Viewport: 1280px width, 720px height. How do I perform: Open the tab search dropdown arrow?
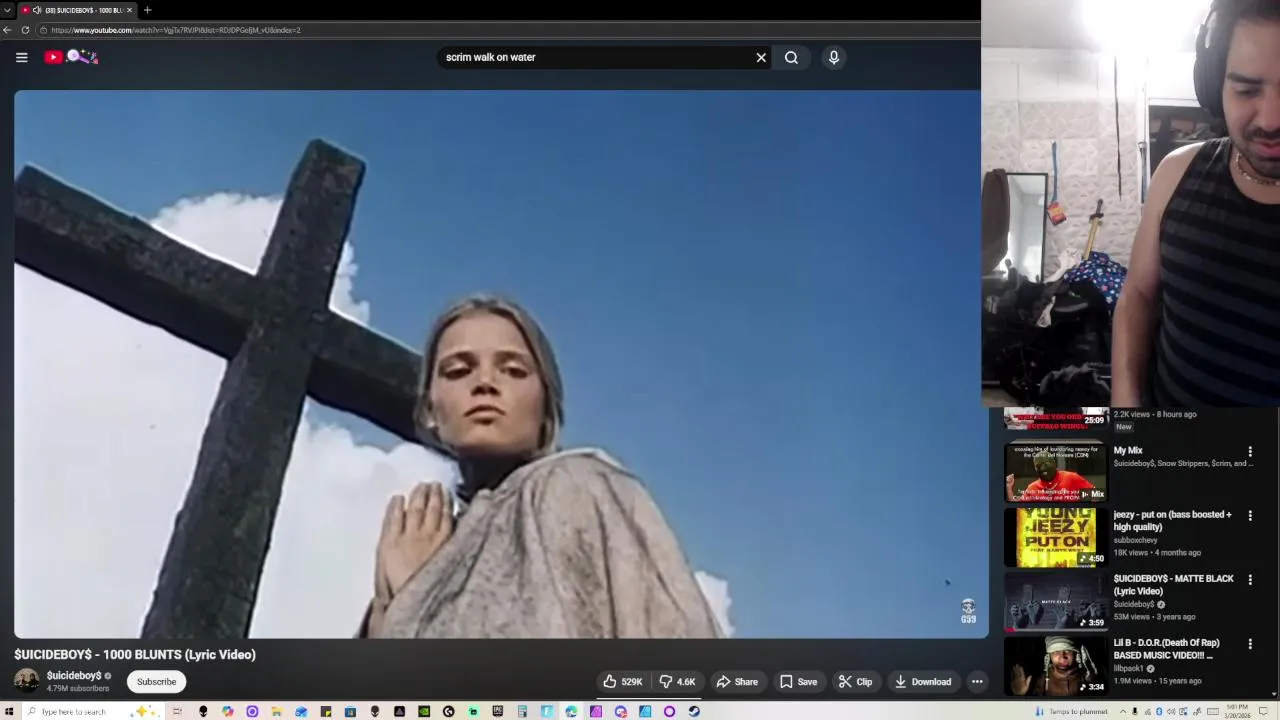click(x=7, y=10)
